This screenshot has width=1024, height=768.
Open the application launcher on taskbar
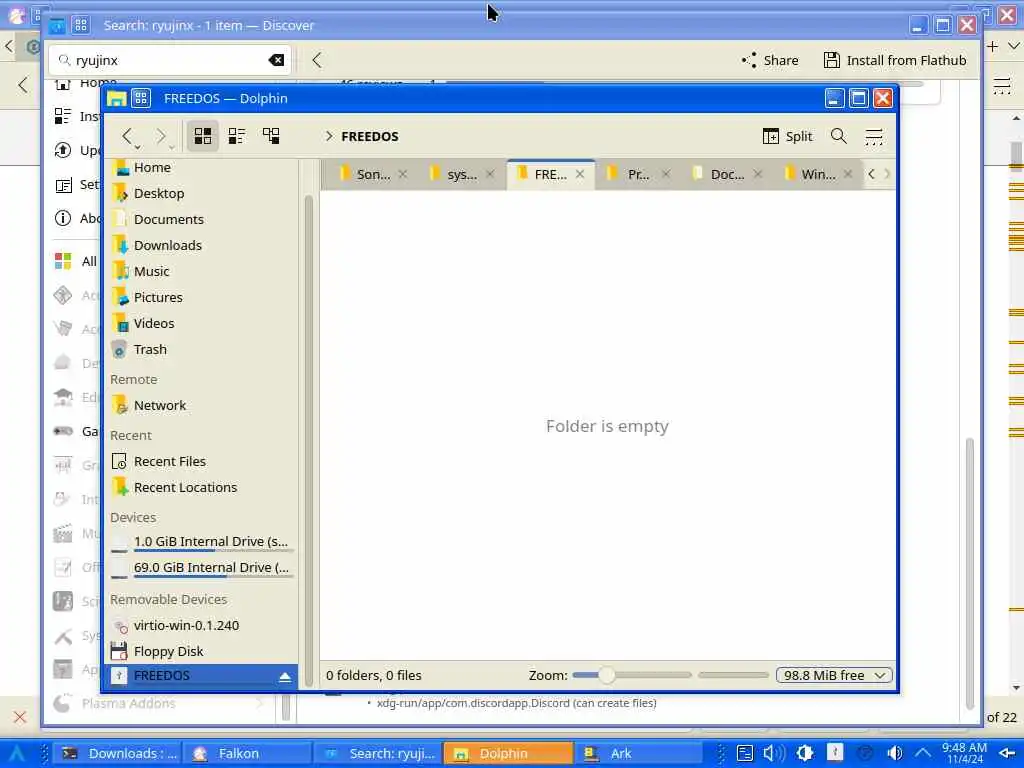tap(16, 754)
